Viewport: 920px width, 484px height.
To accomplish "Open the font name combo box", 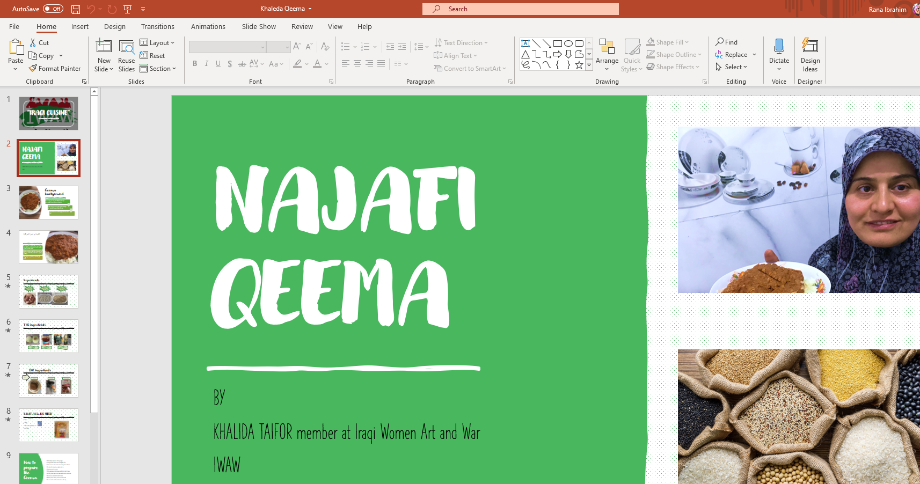I will coord(228,47).
